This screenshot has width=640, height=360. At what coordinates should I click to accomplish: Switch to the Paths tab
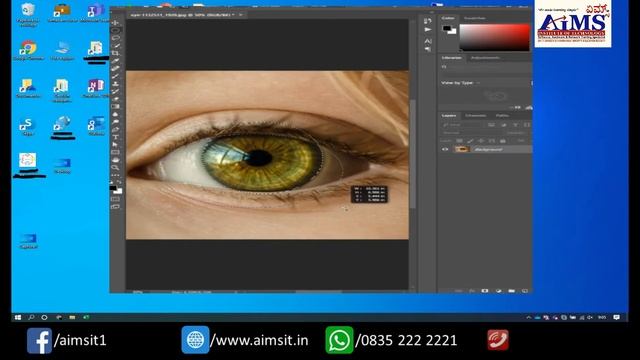pos(502,116)
